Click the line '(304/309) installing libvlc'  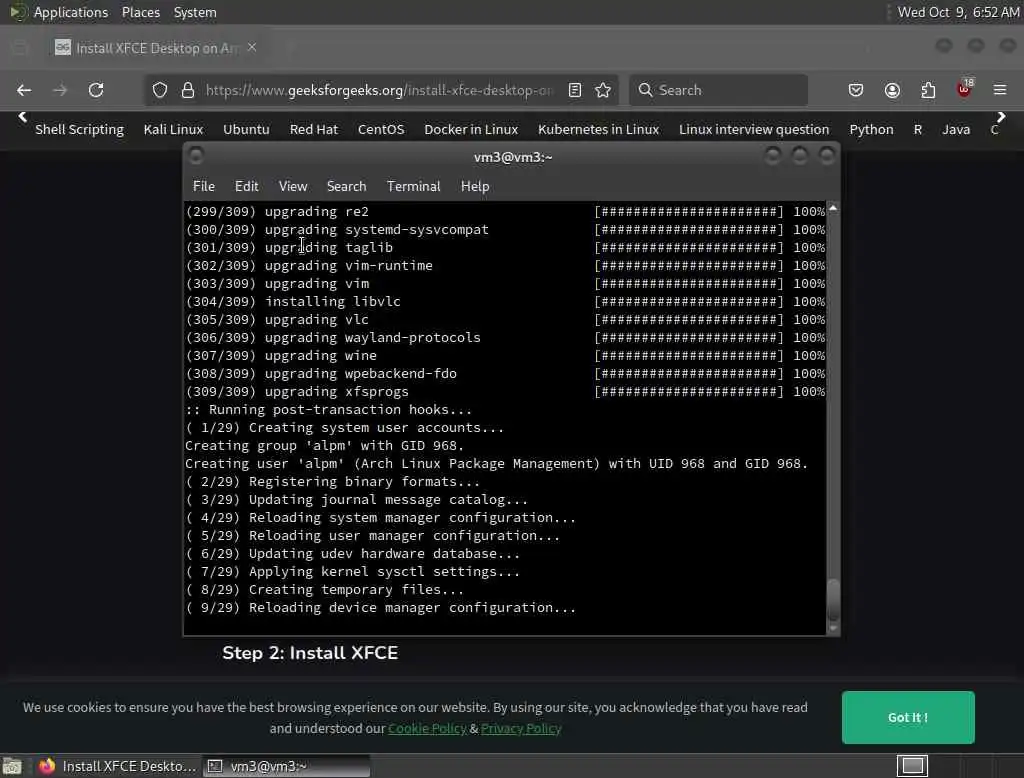coord(293,301)
